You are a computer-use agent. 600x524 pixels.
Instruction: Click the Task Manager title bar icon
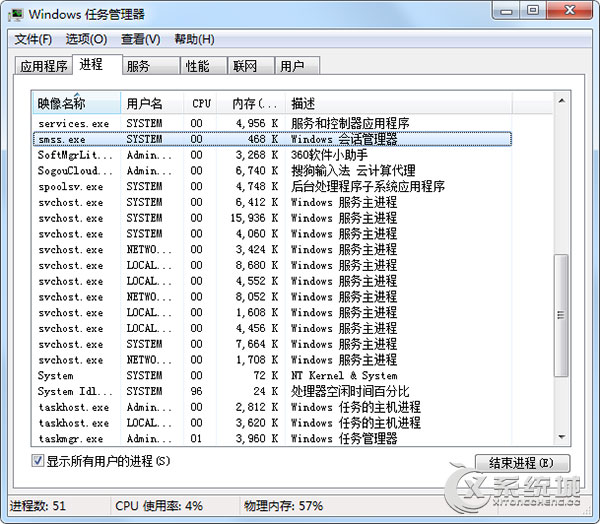pyautogui.click(x=16, y=15)
